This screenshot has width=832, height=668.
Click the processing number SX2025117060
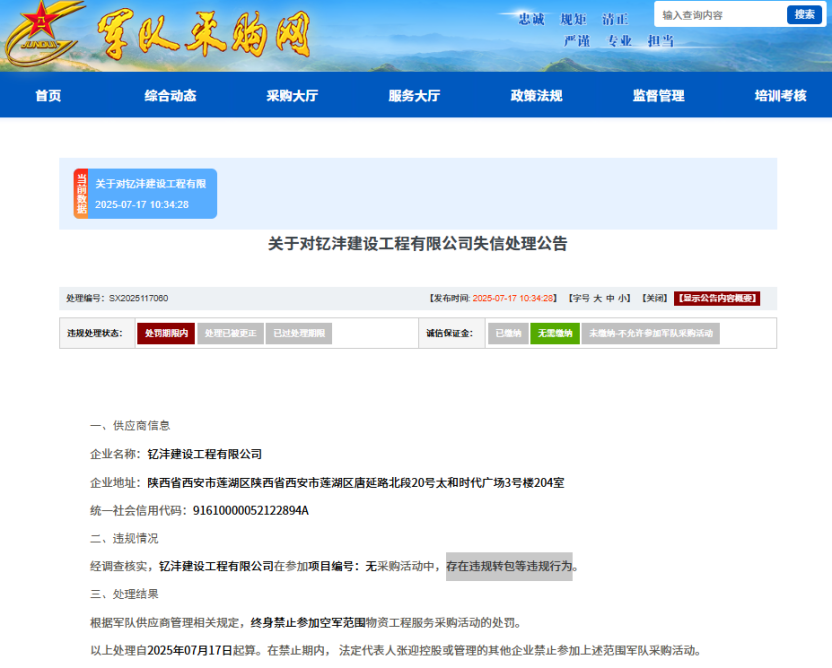pyautogui.click(x=138, y=298)
